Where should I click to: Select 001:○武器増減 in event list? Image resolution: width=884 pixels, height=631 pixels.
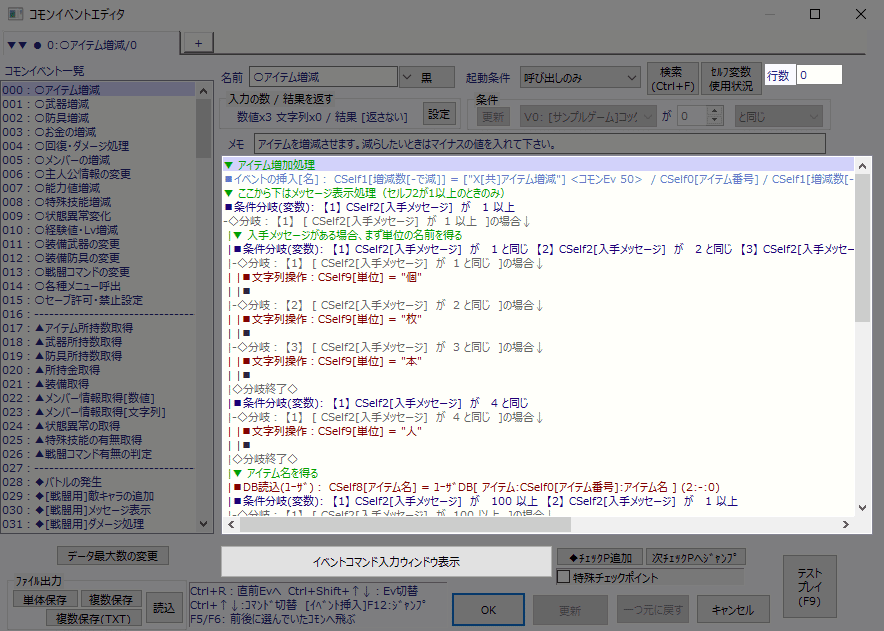99,104
